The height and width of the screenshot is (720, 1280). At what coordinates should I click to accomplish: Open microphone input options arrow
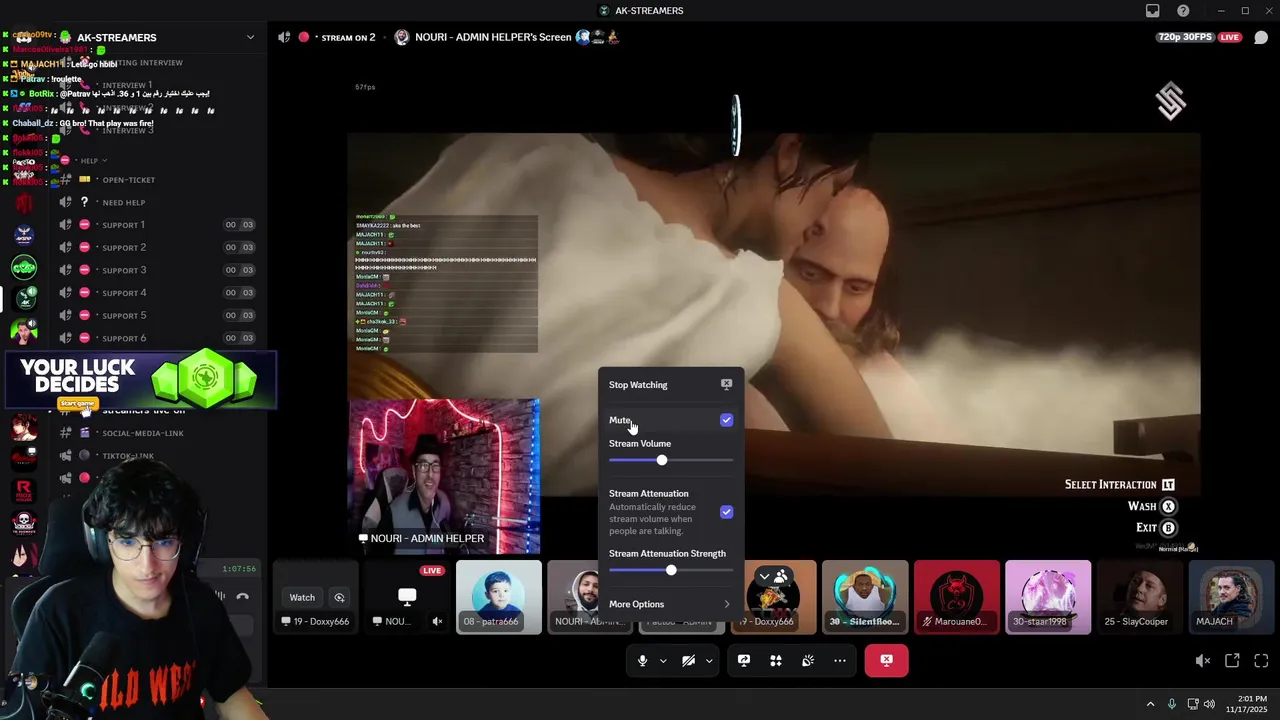pos(662,661)
